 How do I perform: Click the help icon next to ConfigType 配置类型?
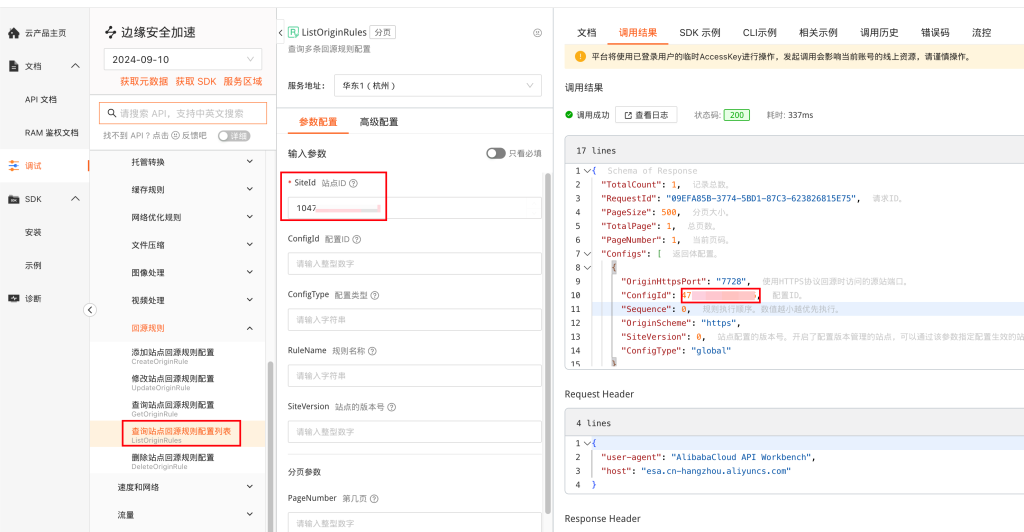[x=375, y=295]
